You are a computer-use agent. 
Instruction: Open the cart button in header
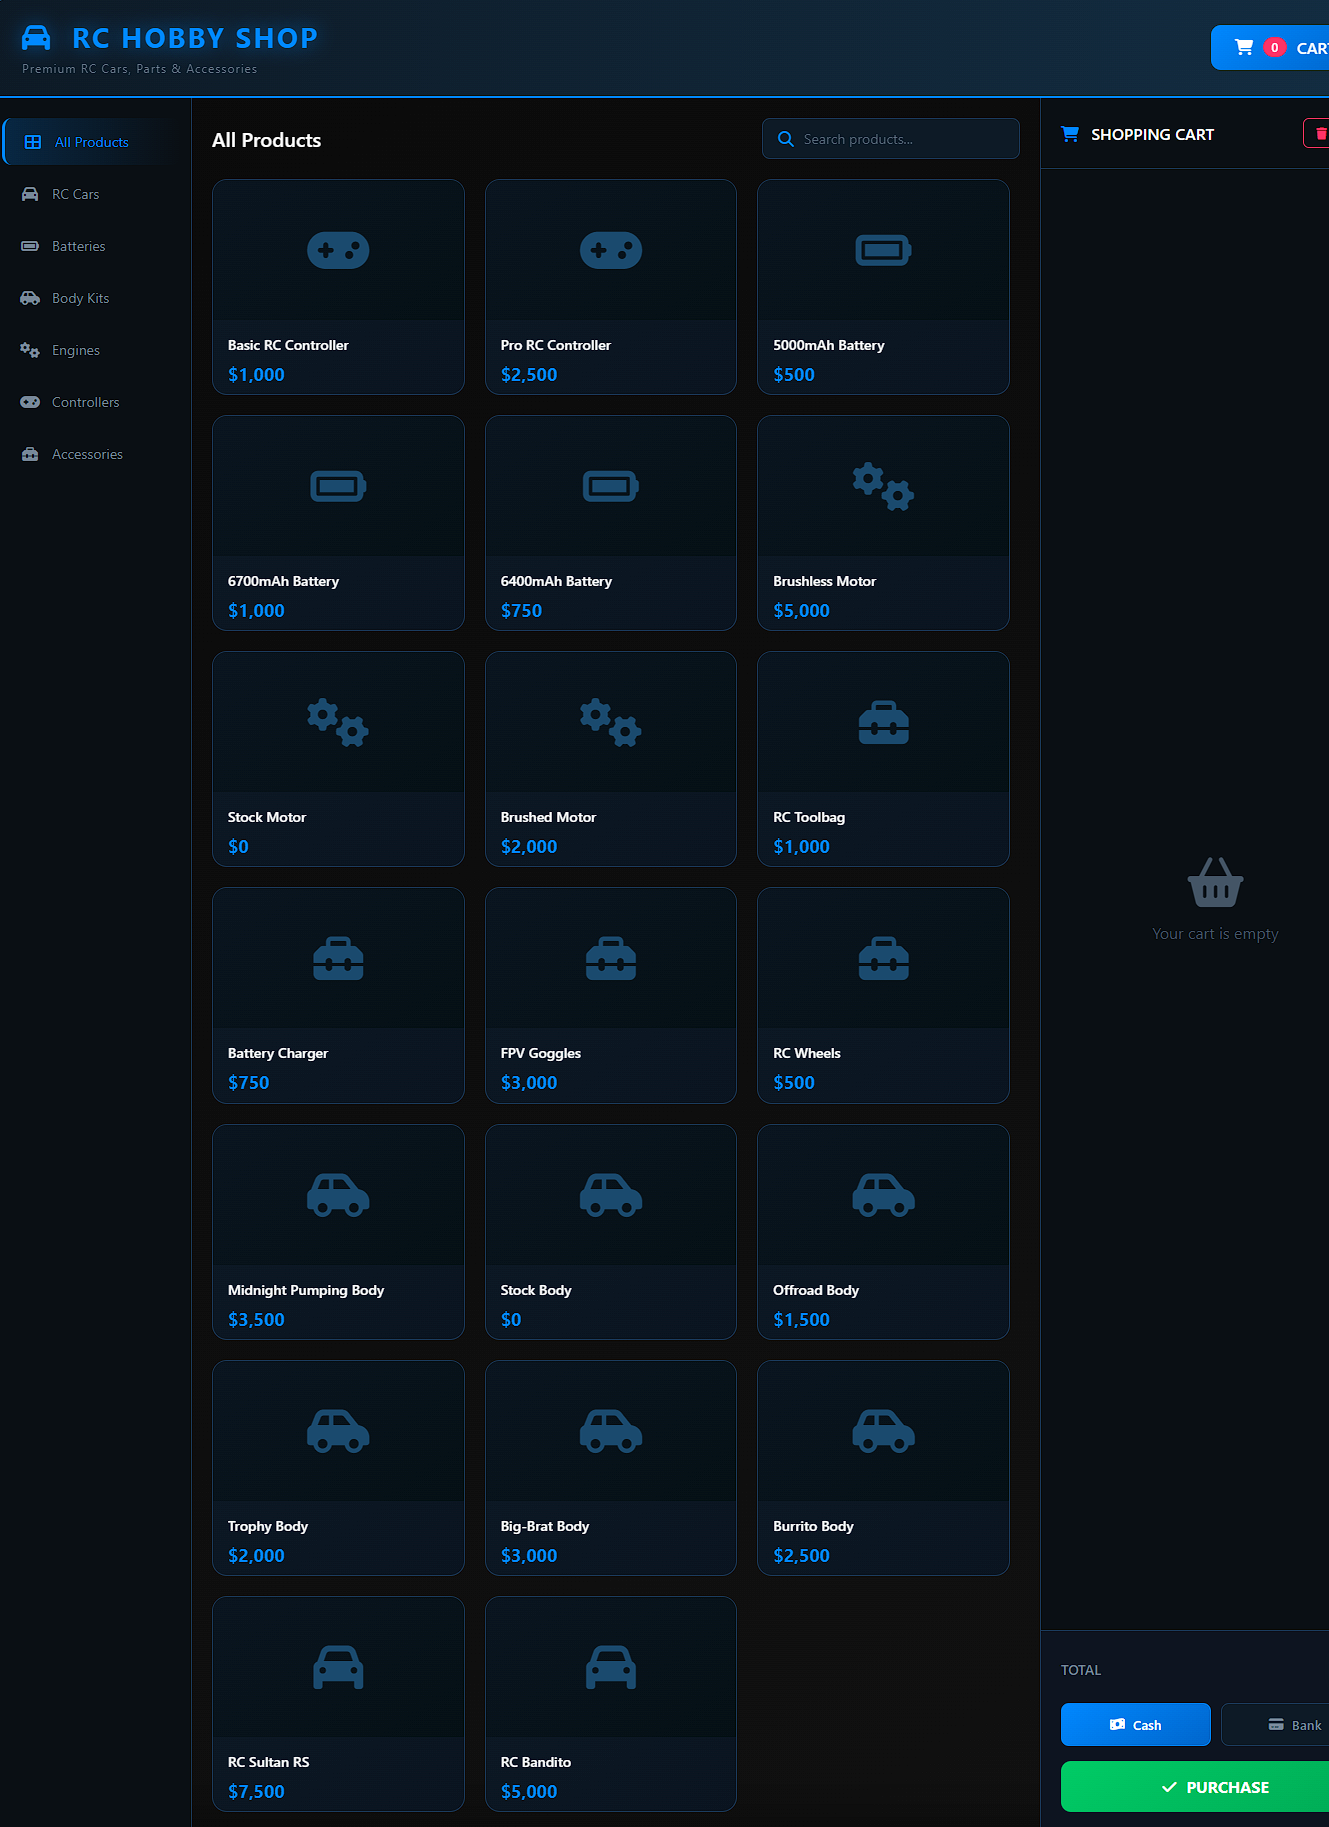(x=1270, y=48)
